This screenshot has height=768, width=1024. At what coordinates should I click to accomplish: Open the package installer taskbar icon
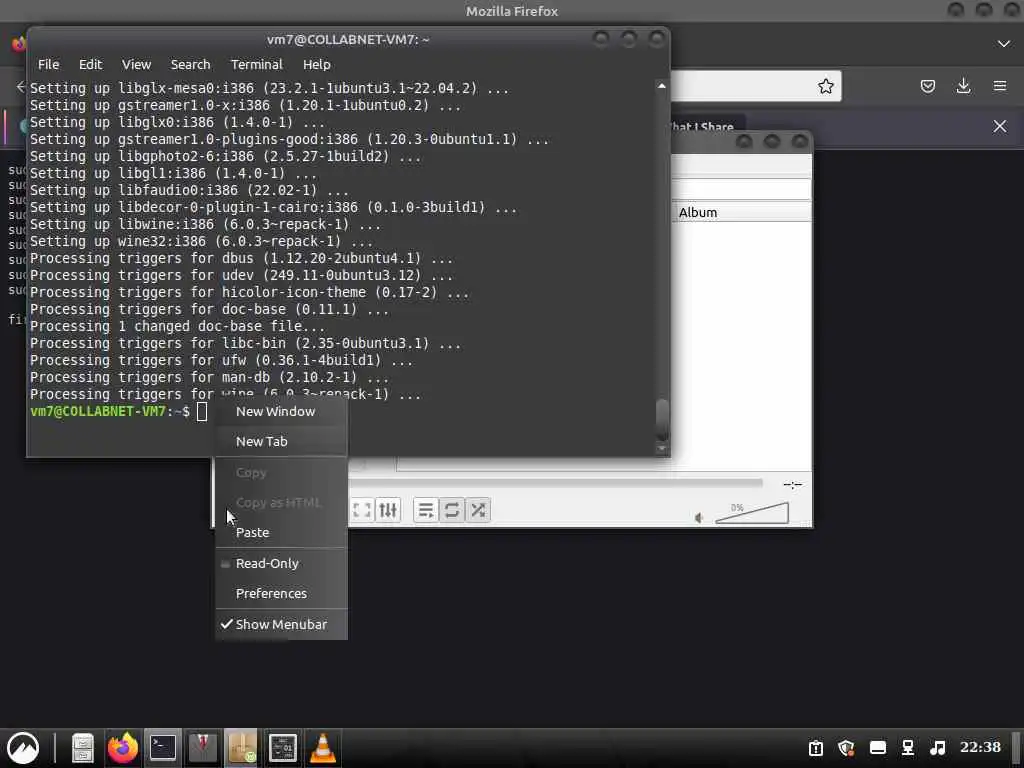(242, 747)
